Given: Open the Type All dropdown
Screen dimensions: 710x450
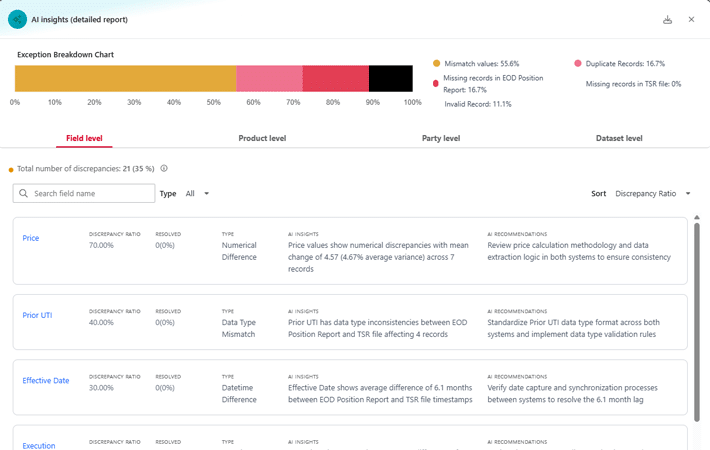Looking at the screenshot, I should pyautogui.click(x=197, y=193).
